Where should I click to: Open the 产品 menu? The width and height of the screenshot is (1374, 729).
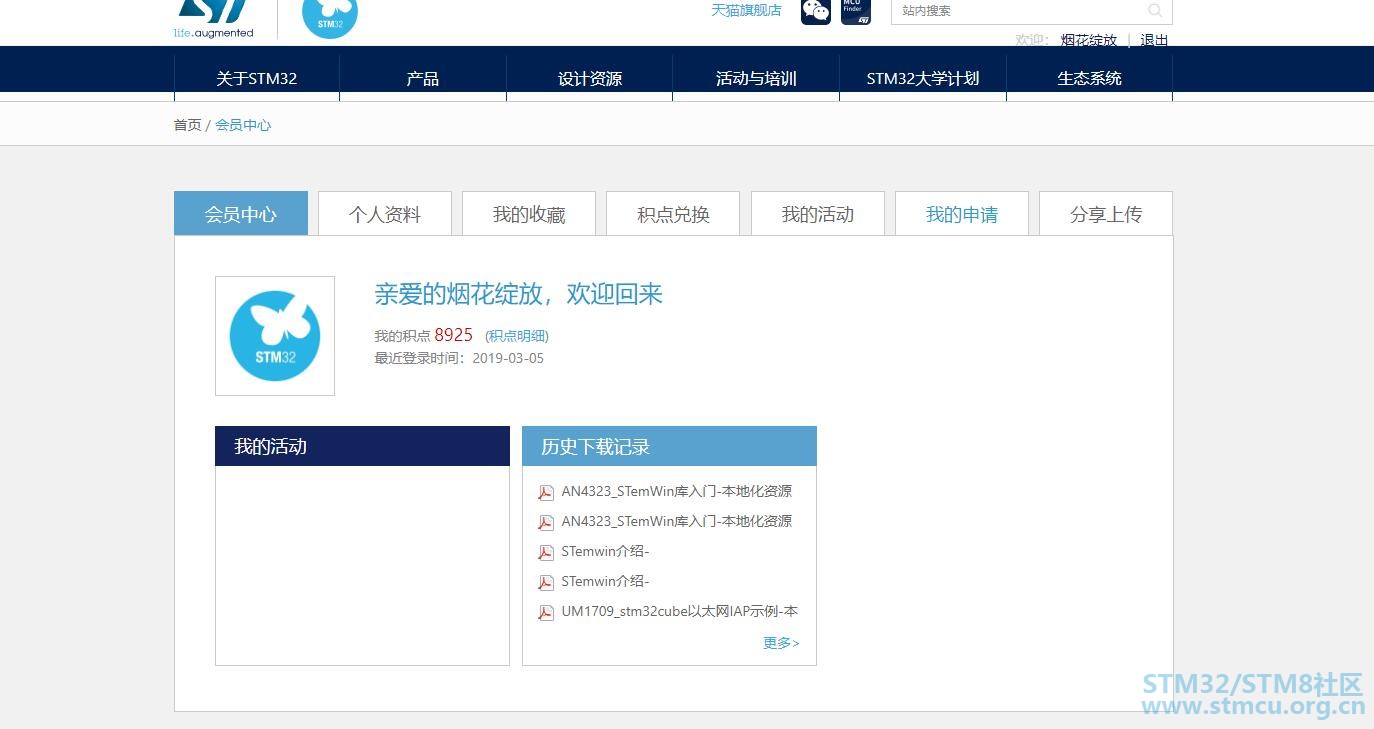[423, 78]
